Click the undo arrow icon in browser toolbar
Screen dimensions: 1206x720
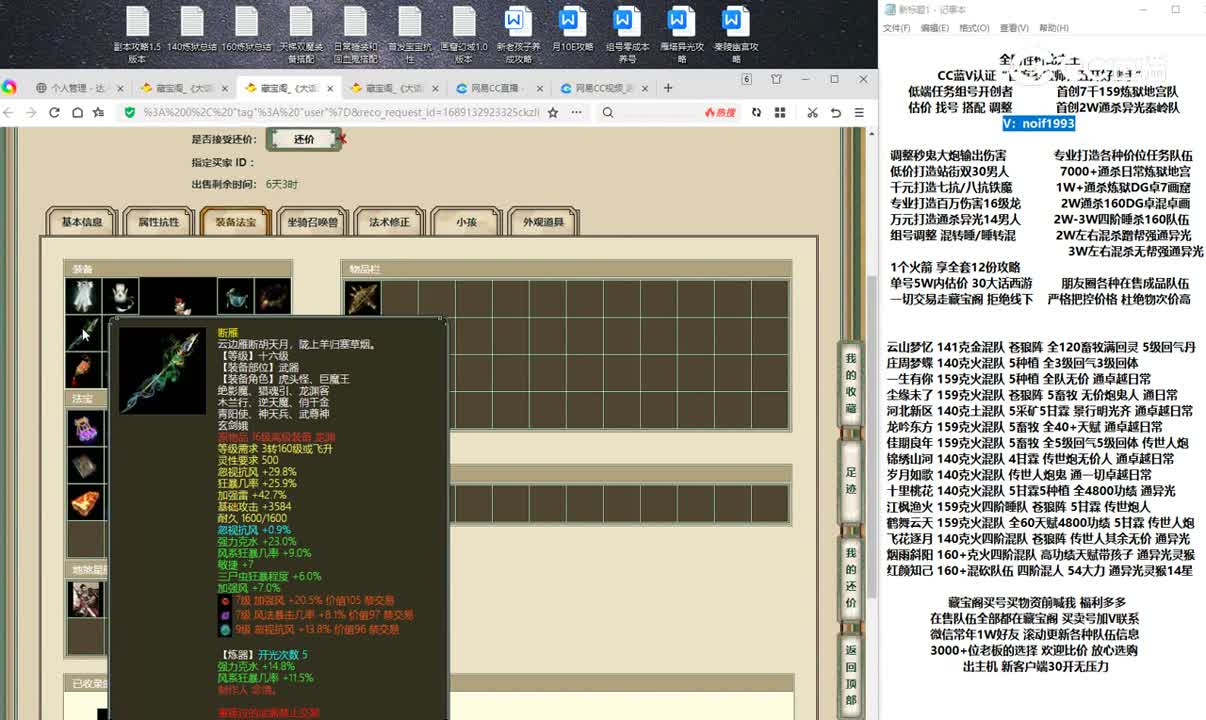coord(836,113)
